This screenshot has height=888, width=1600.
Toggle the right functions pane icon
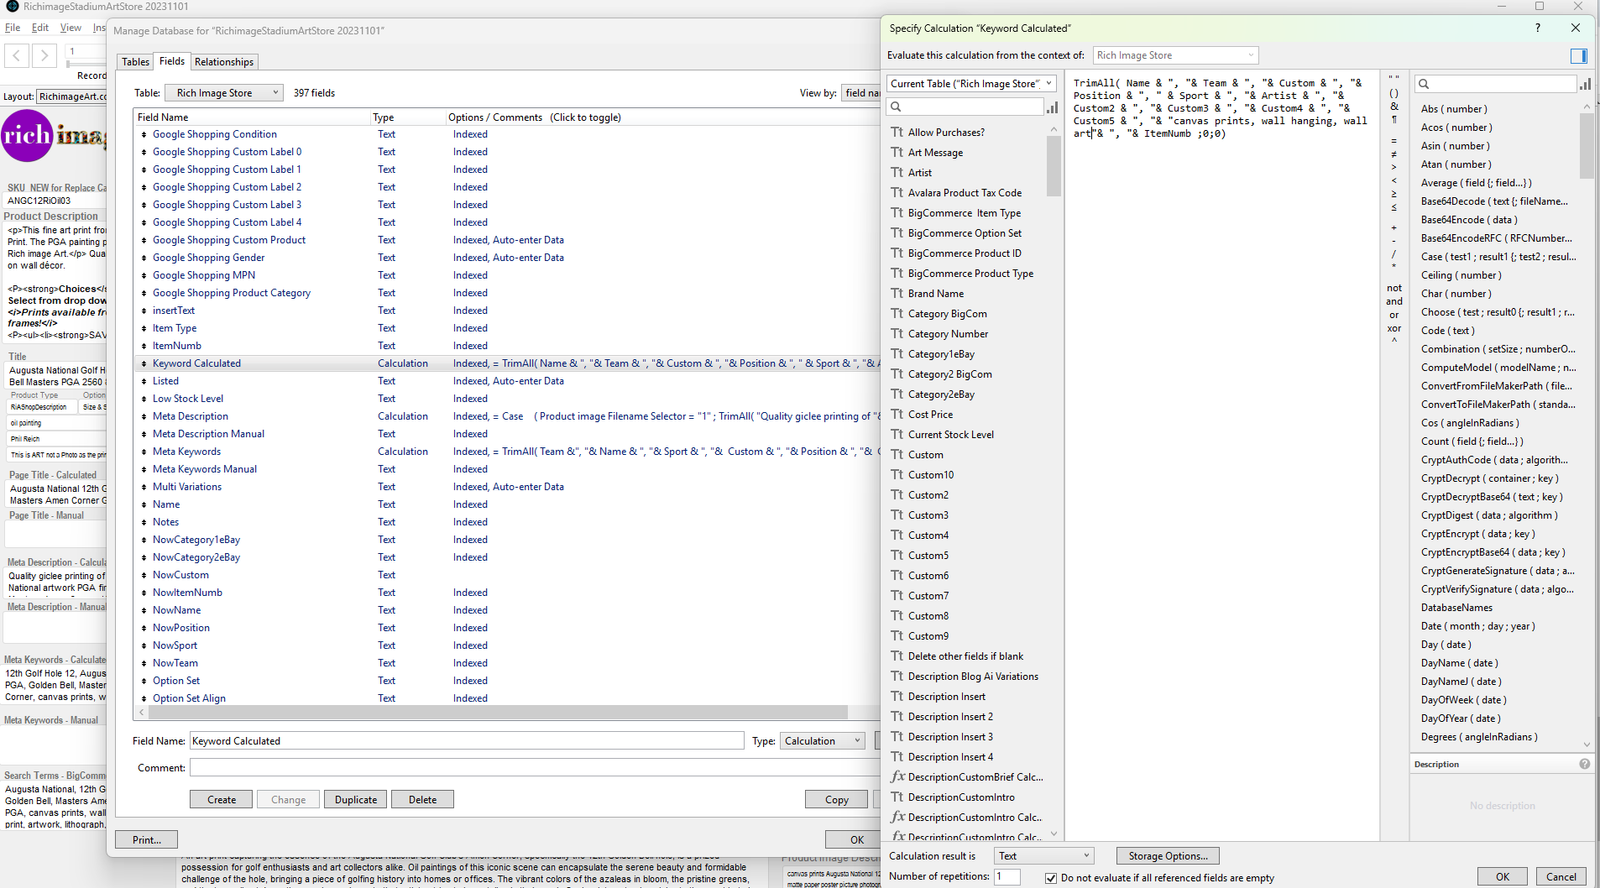point(1579,56)
